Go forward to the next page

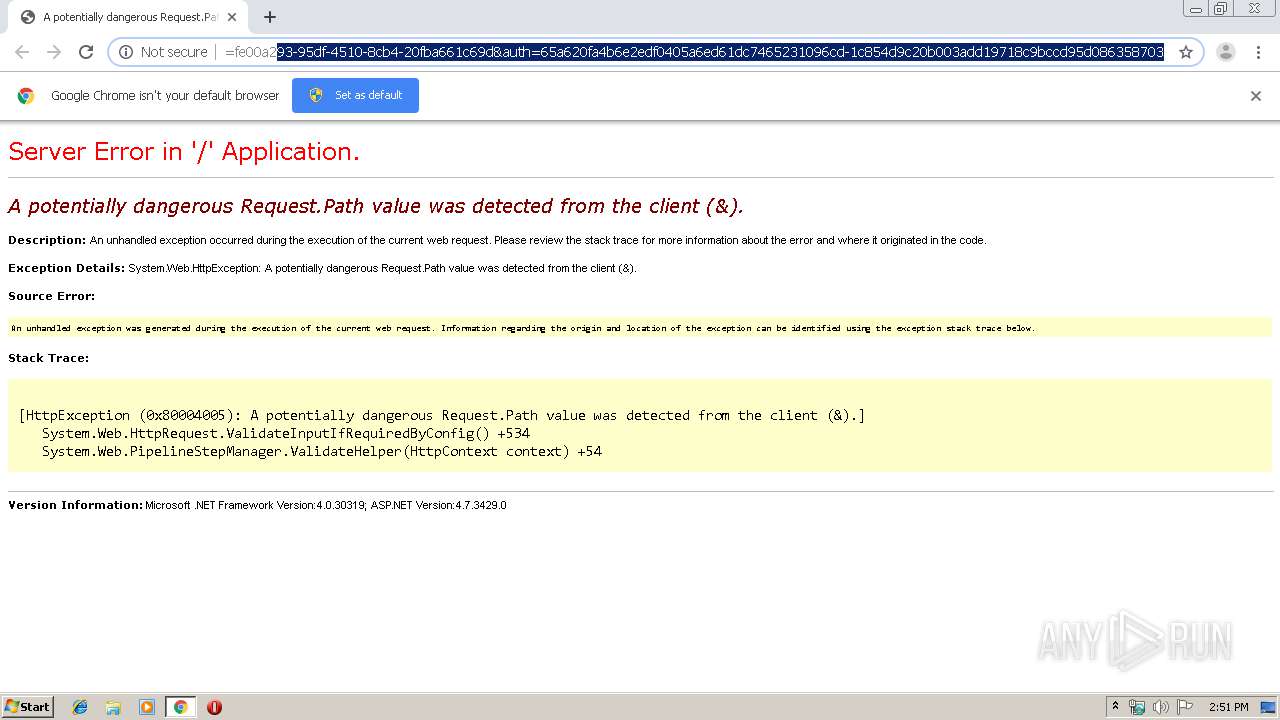pyautogui.click(x=54, y=52)
